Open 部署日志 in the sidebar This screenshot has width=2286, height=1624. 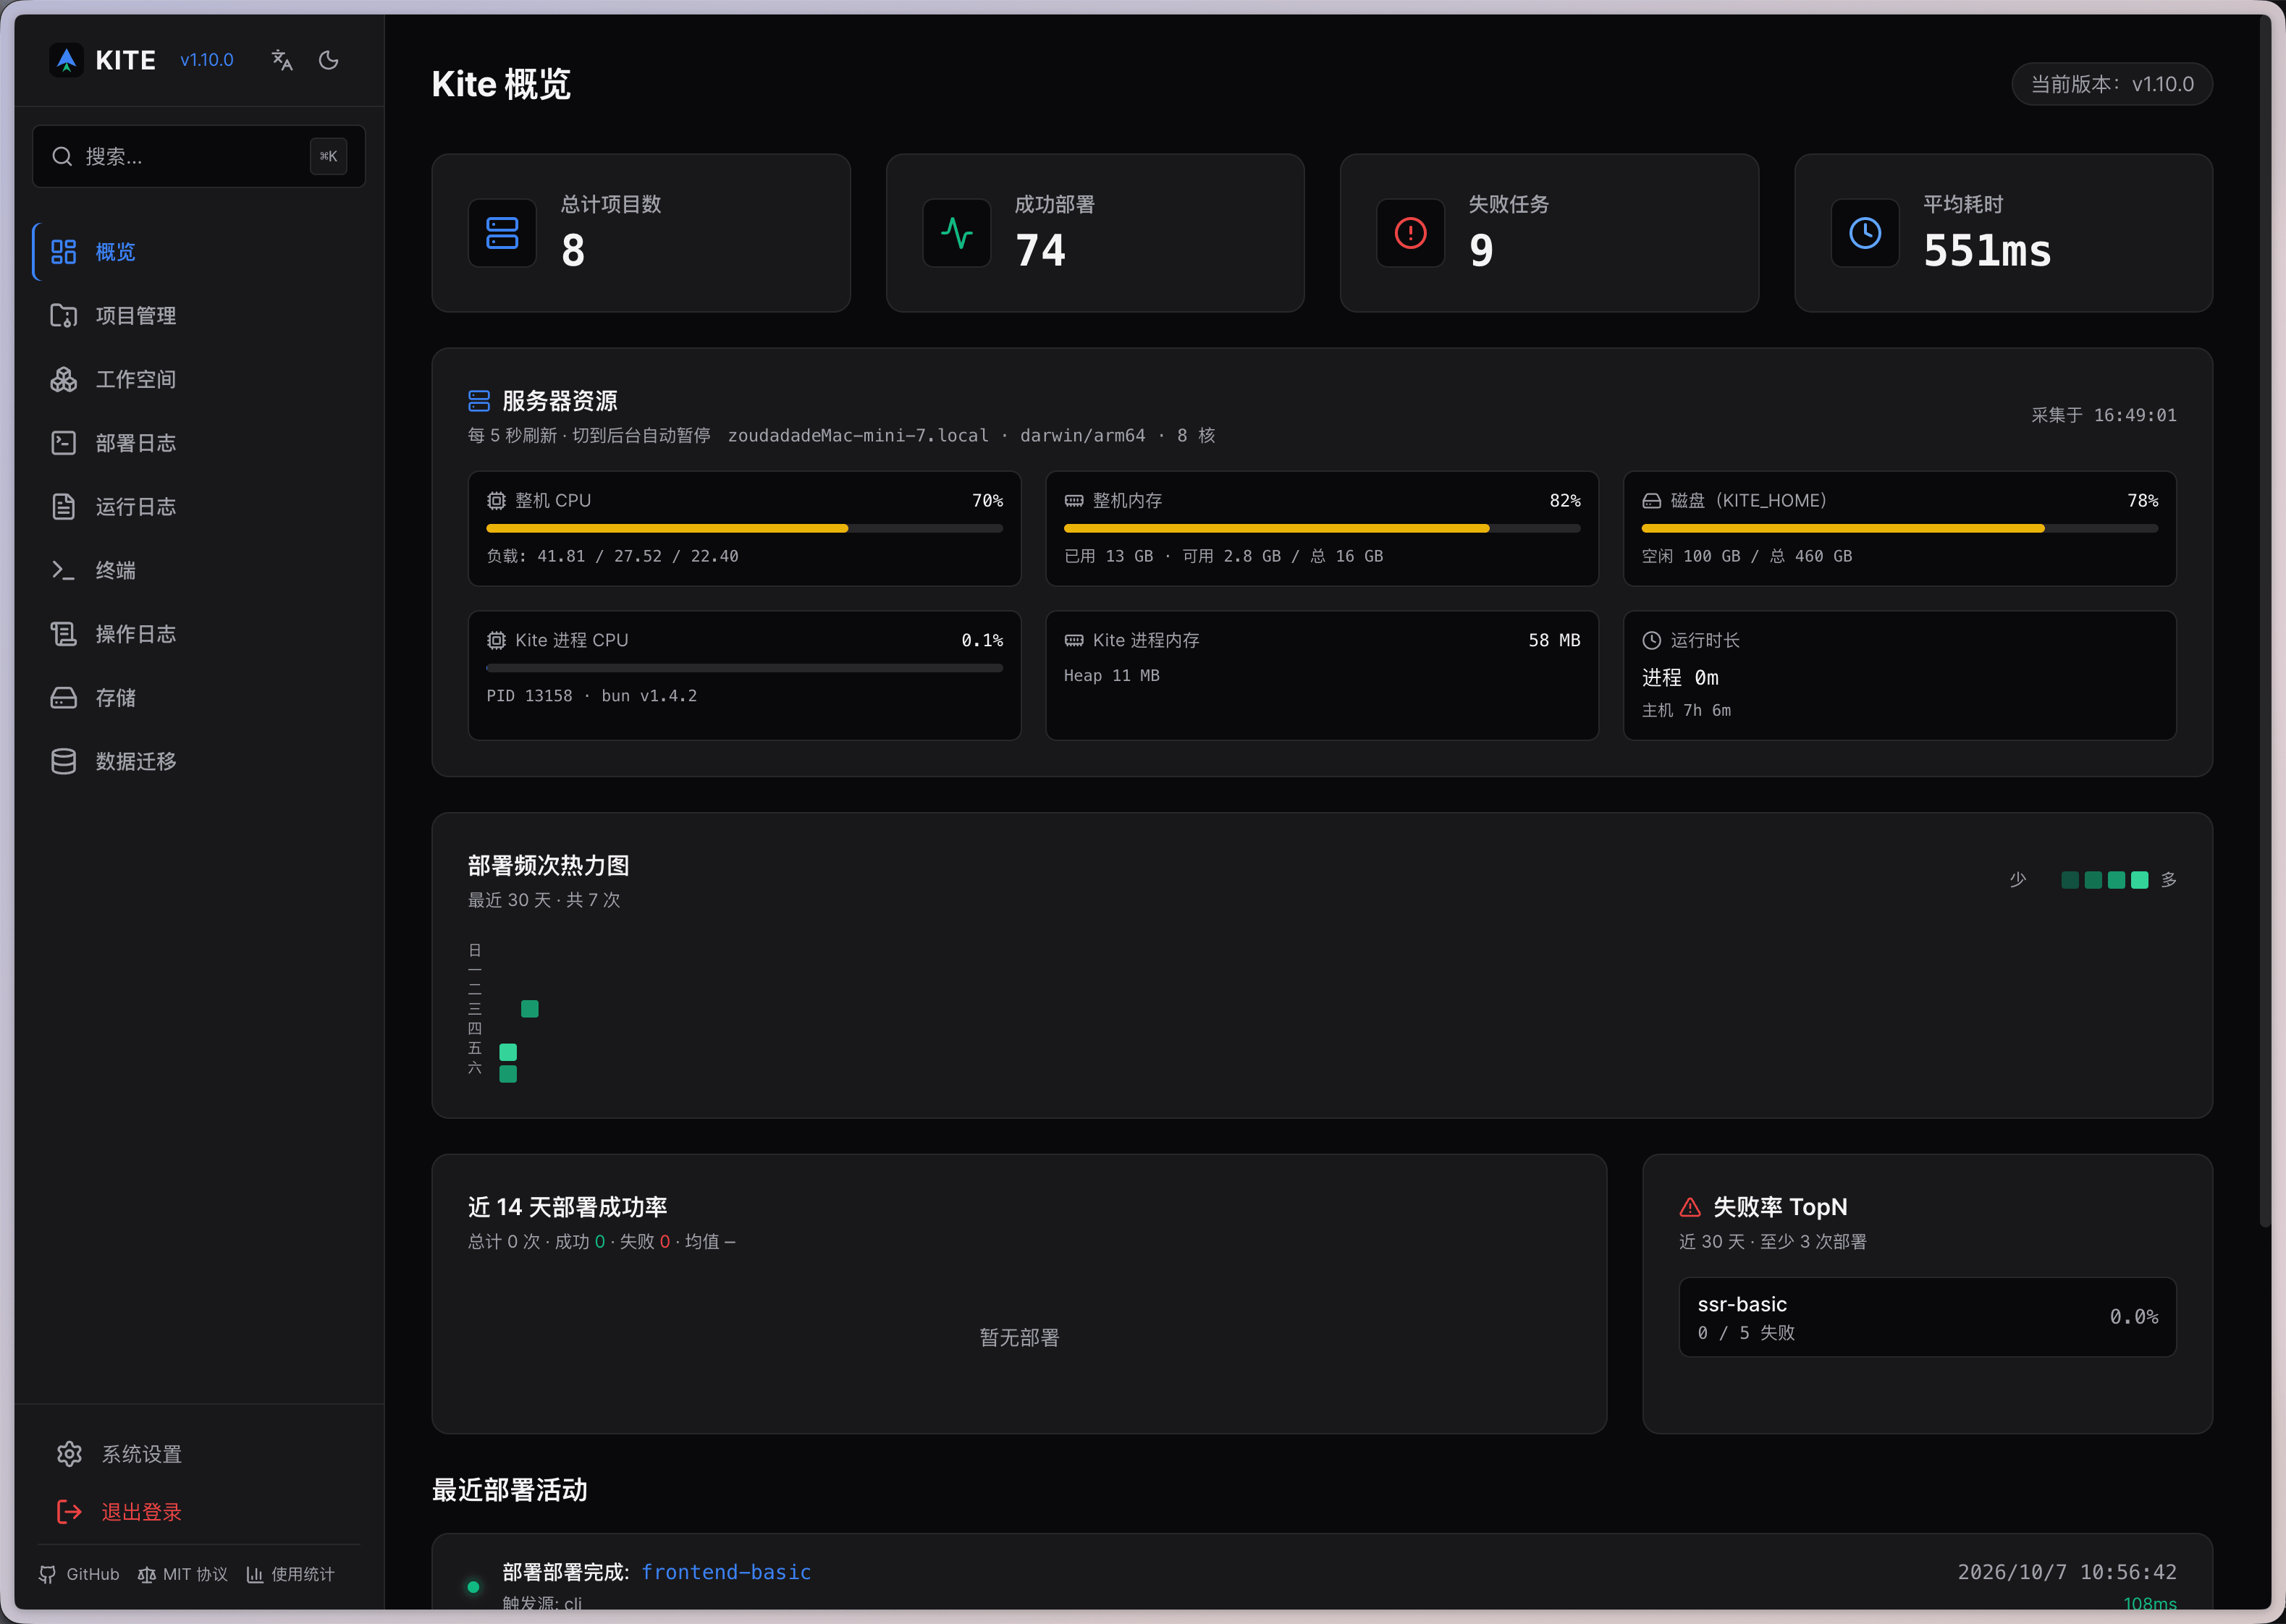click(x=199, y=443)
